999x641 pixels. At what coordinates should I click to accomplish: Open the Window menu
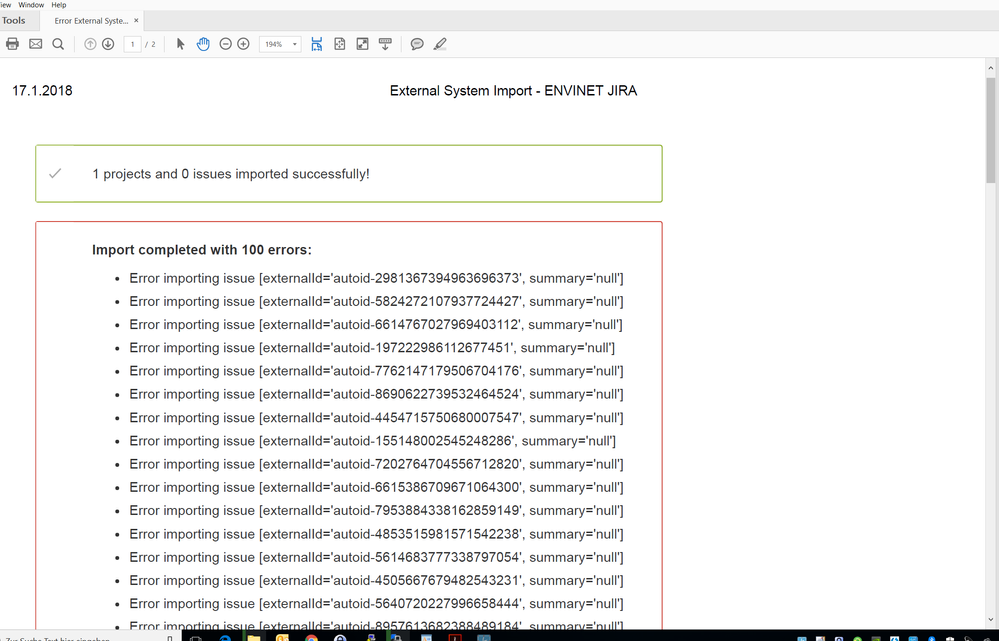(31, 4)
